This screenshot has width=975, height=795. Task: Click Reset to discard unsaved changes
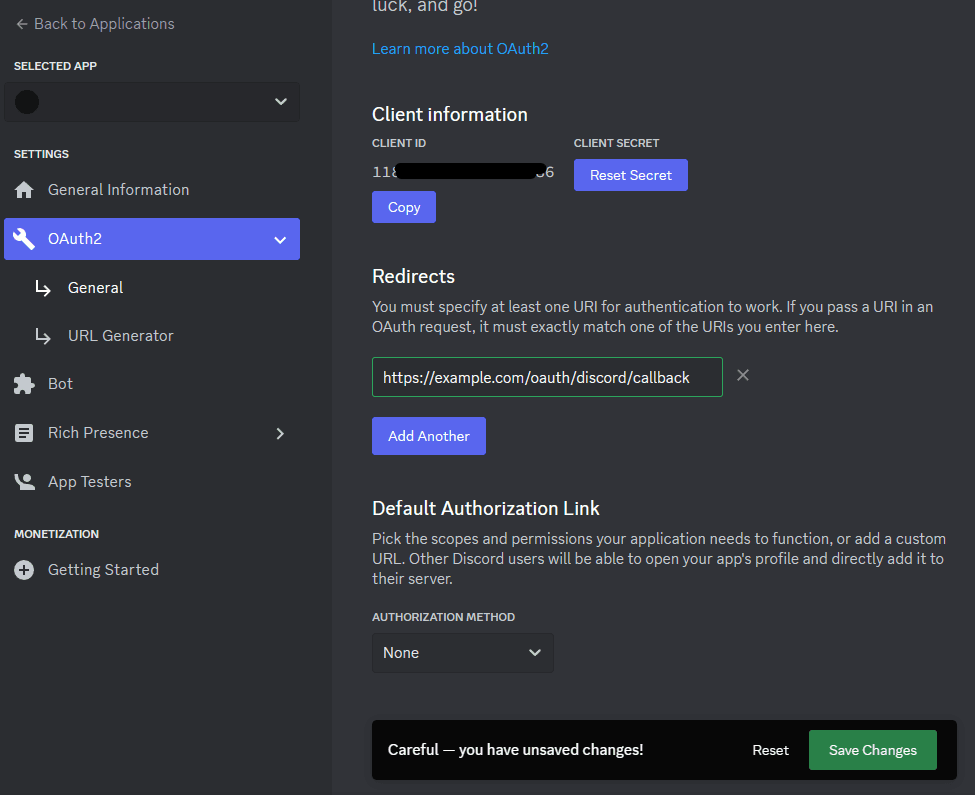(770, 750)
